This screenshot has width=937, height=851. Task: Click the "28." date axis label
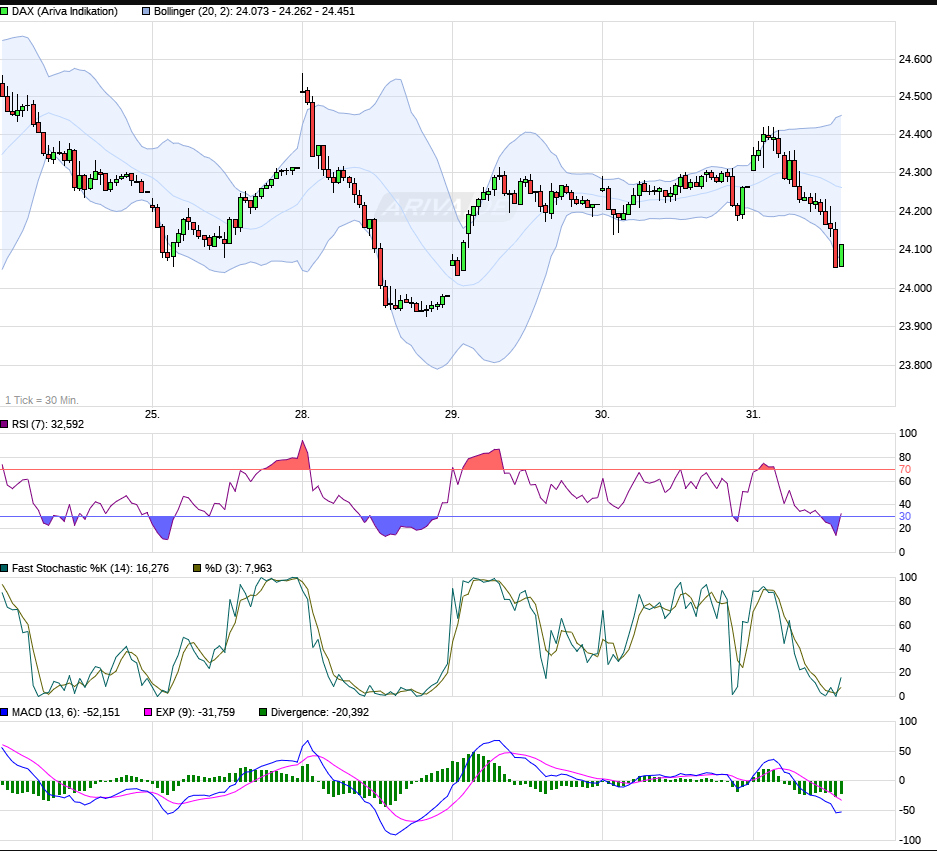click(x=302, y=414)
